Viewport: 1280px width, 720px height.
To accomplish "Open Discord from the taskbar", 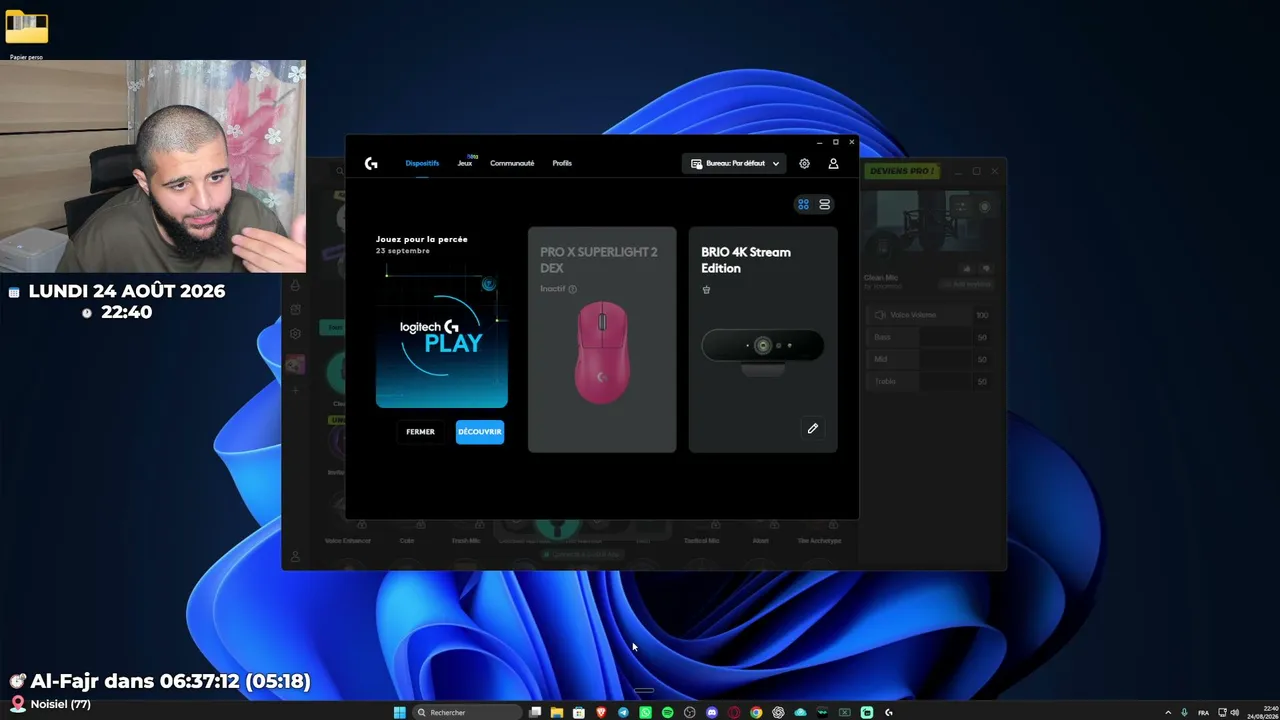I will 712,712.
